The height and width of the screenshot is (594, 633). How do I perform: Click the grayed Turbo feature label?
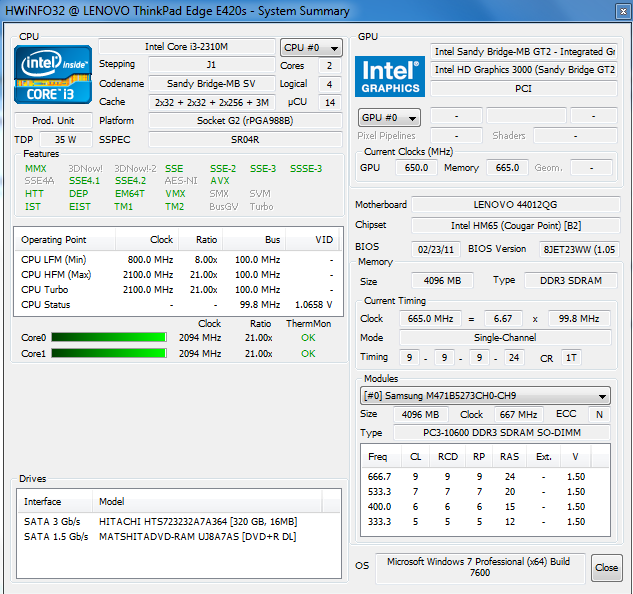click(261, 206)
